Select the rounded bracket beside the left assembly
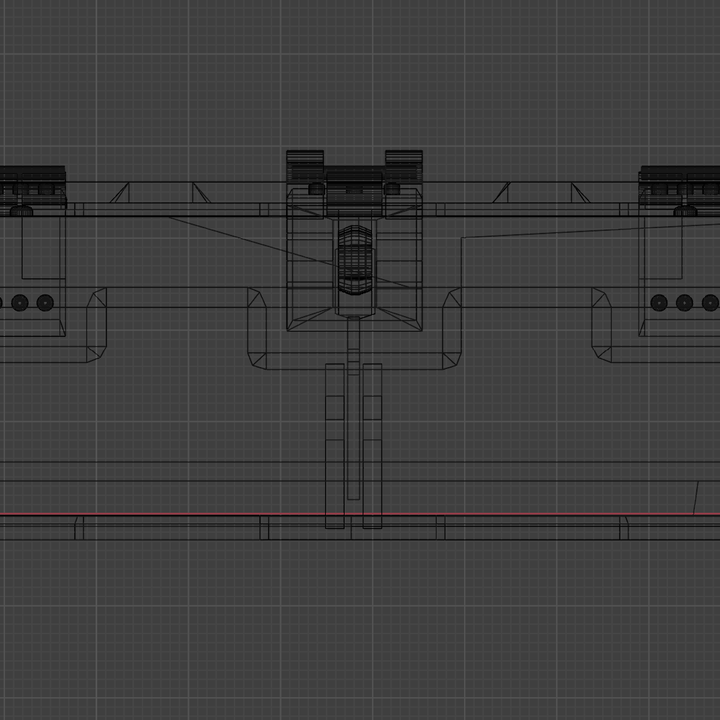This screenshot has height=720, width=720. pyautogui.click(x=97, y=325)
